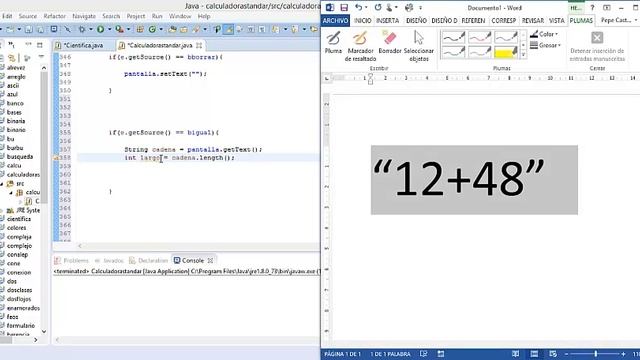Redo action in Word quick access
The image size is (640, 360).
click(x=378, y=7)
